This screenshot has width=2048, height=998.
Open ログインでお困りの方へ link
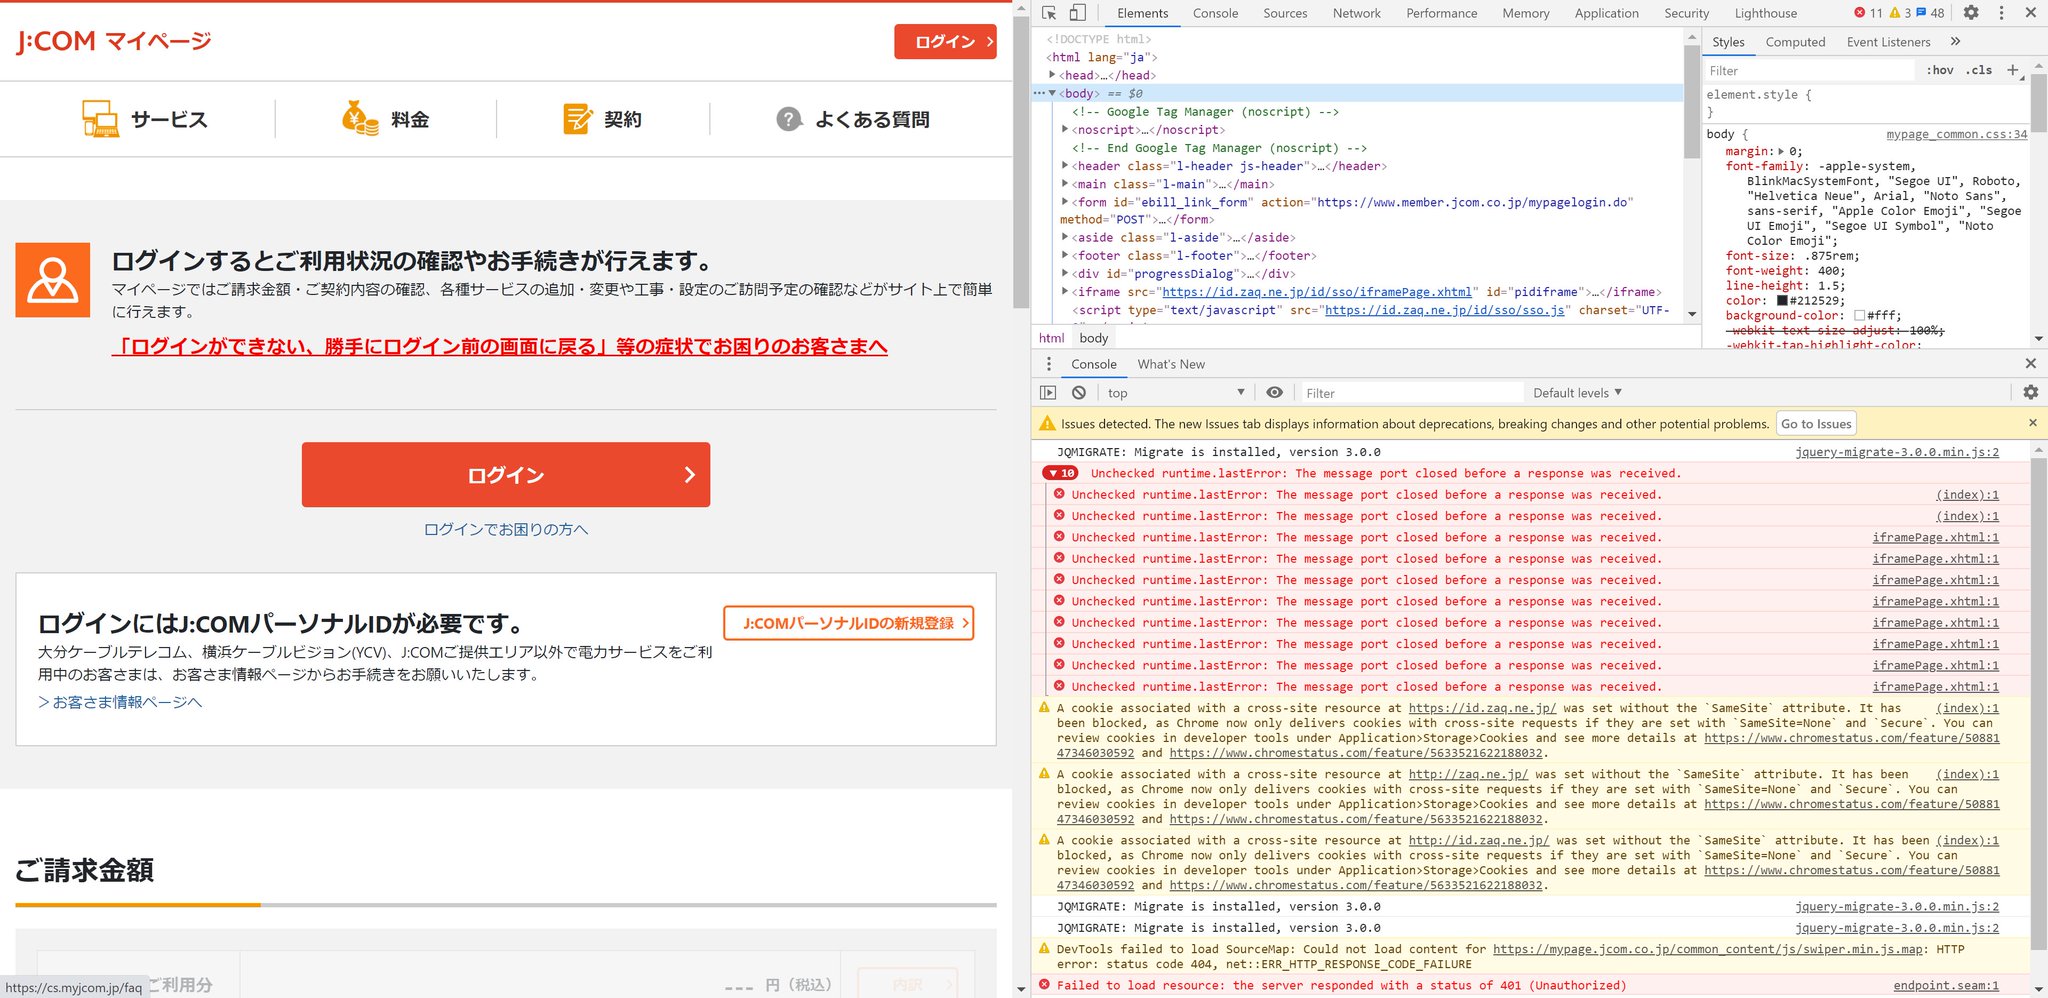tap(506, 529)
